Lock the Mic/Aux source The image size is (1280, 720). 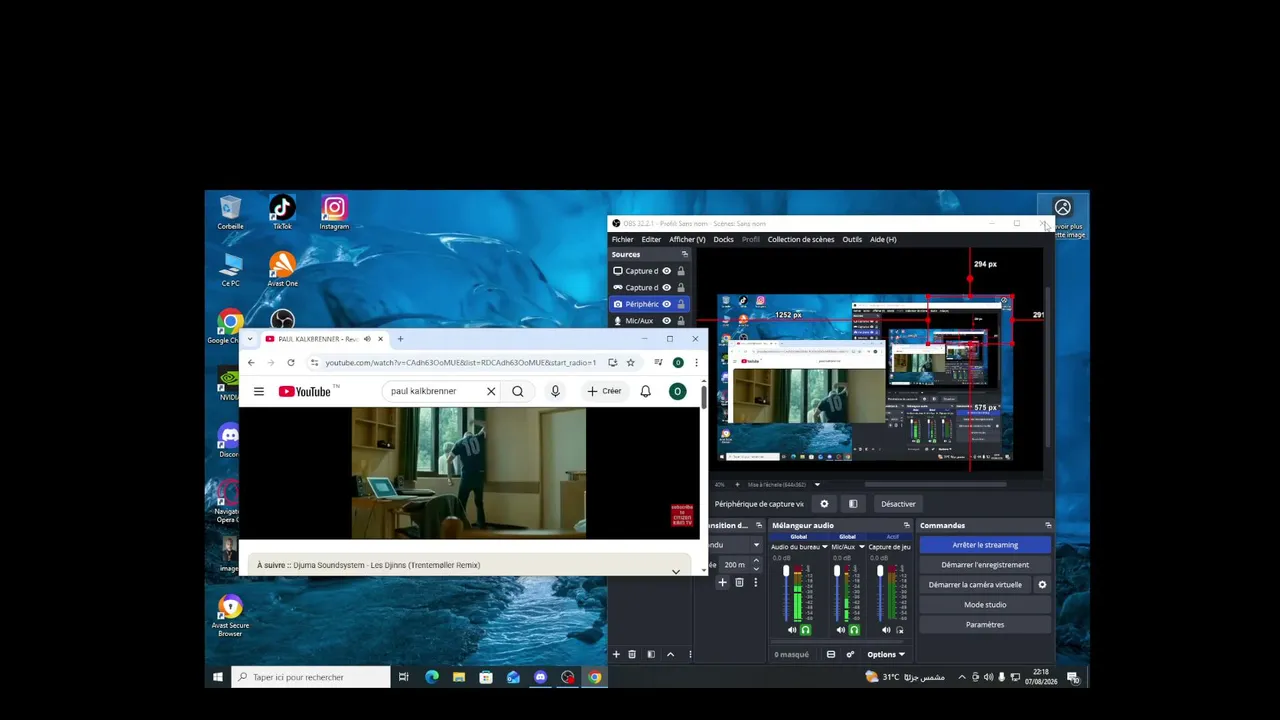681,321
